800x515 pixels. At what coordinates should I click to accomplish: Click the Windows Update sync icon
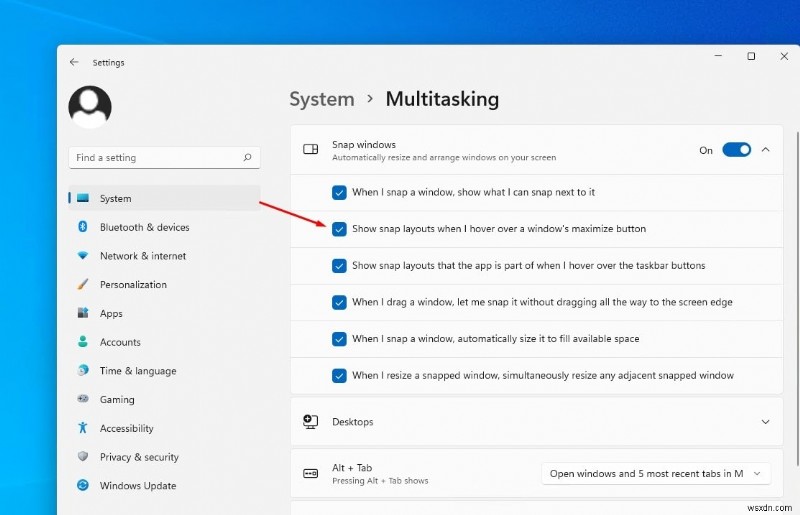(83, 485)
